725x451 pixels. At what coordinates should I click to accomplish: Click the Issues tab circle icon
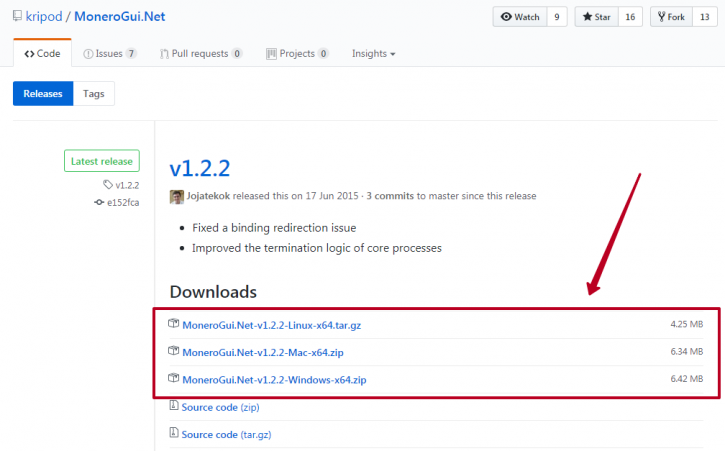pyautogui.click(x=88, y=54)
